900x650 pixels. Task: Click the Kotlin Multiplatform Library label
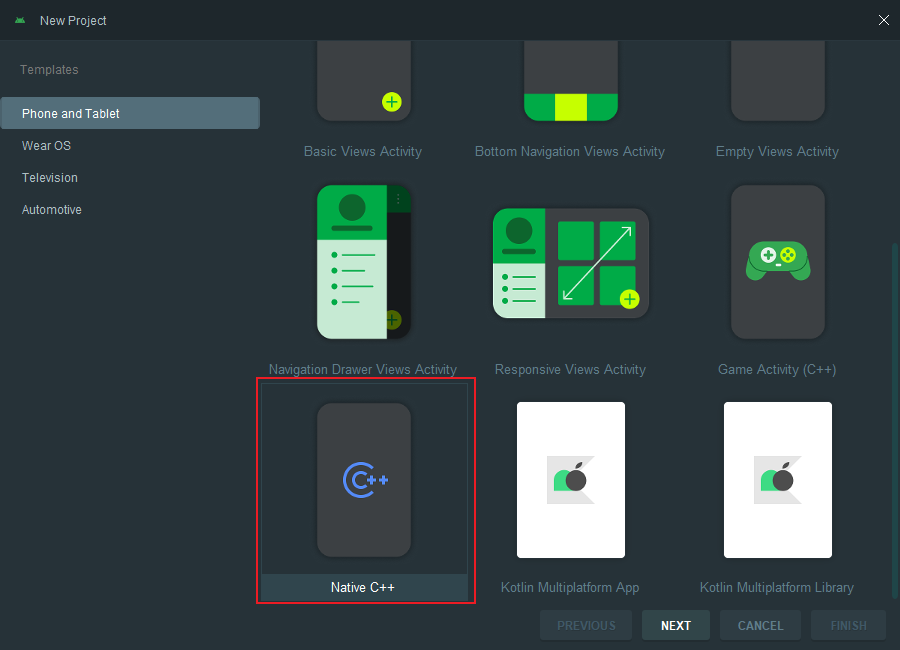pos(777,587)
